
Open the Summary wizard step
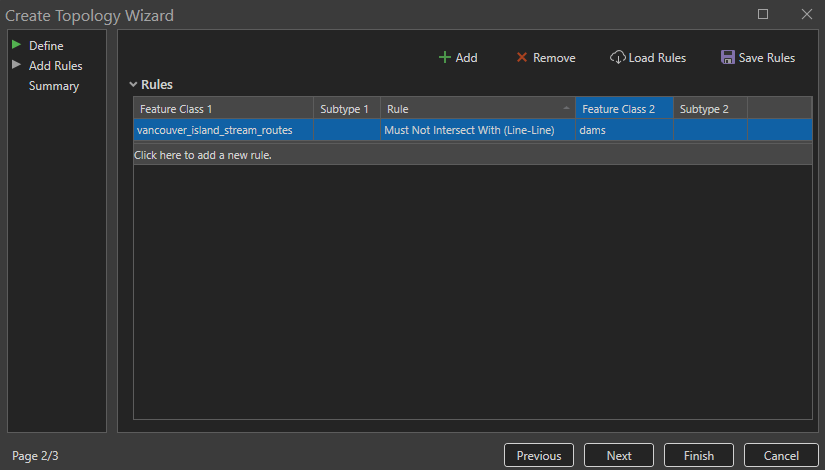[54, 86]
